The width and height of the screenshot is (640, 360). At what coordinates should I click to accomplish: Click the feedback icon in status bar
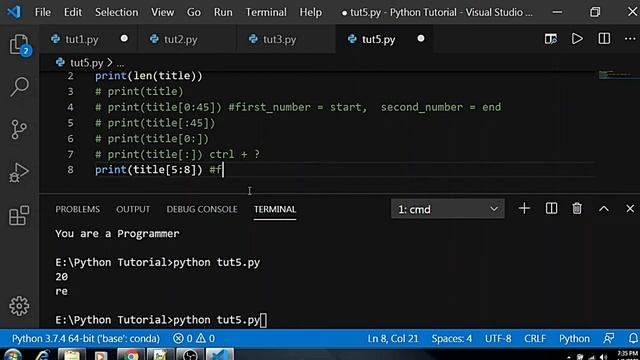[x=609, y=338]
